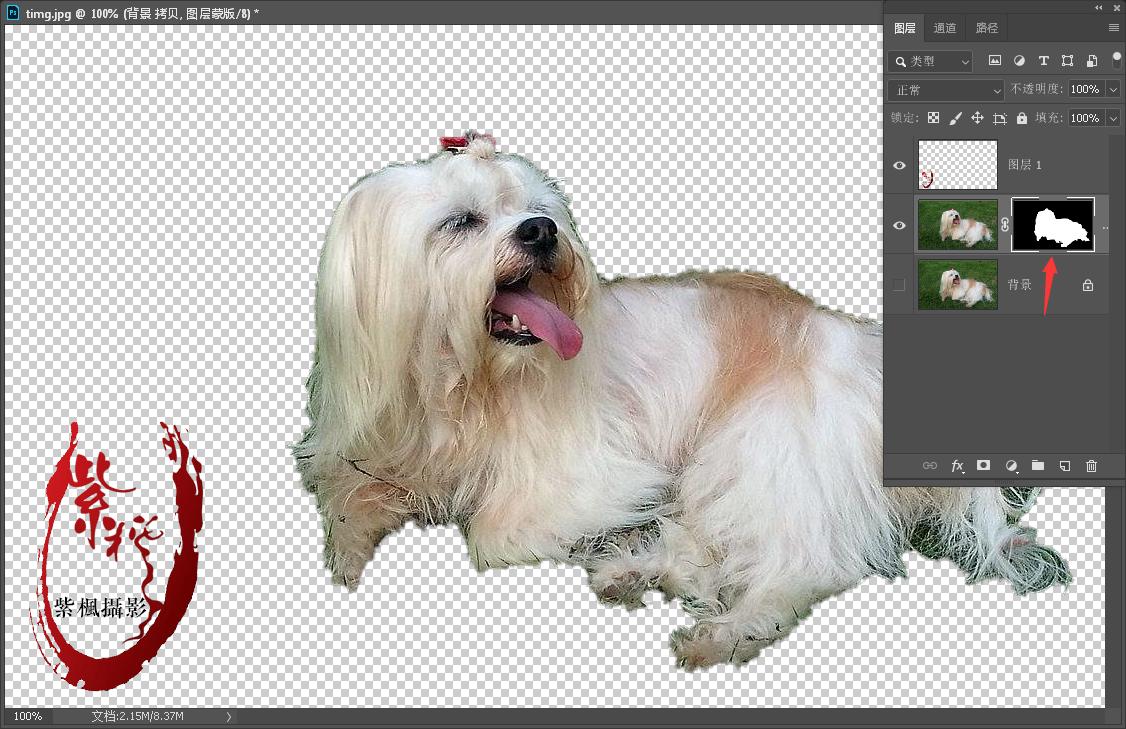The height and width of the screenshot is (729, 1126).
Task: Switch to the 路径 tab
Action: pos(987,28)
